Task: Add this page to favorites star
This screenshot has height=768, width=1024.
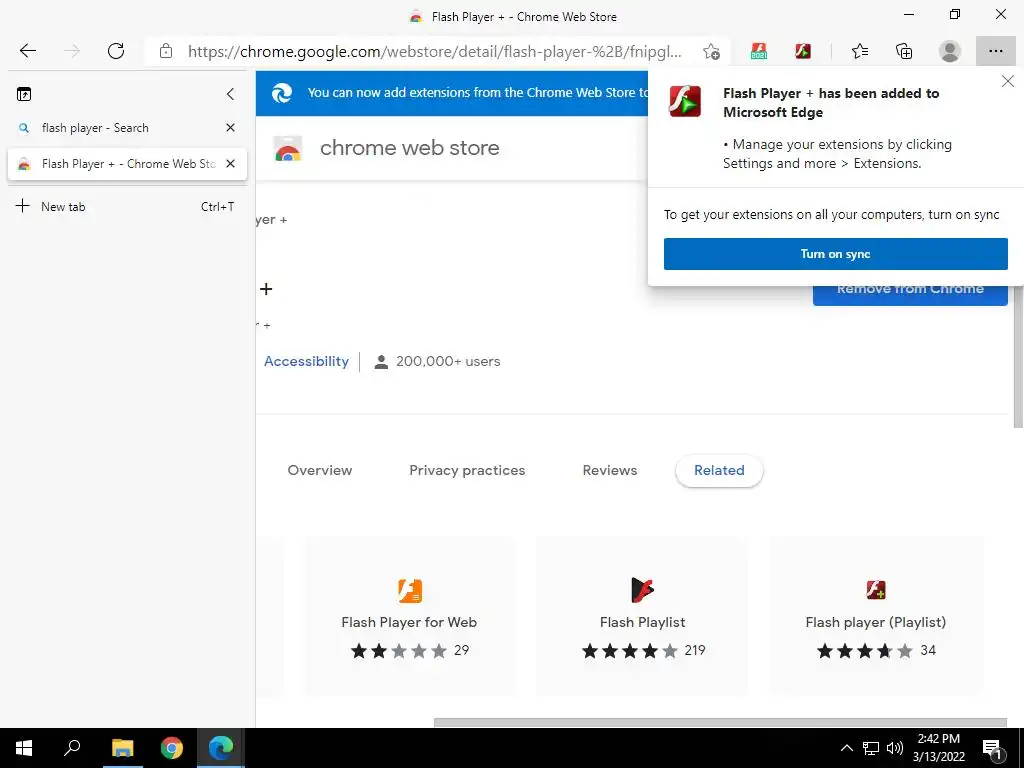Action: [711, 51]
